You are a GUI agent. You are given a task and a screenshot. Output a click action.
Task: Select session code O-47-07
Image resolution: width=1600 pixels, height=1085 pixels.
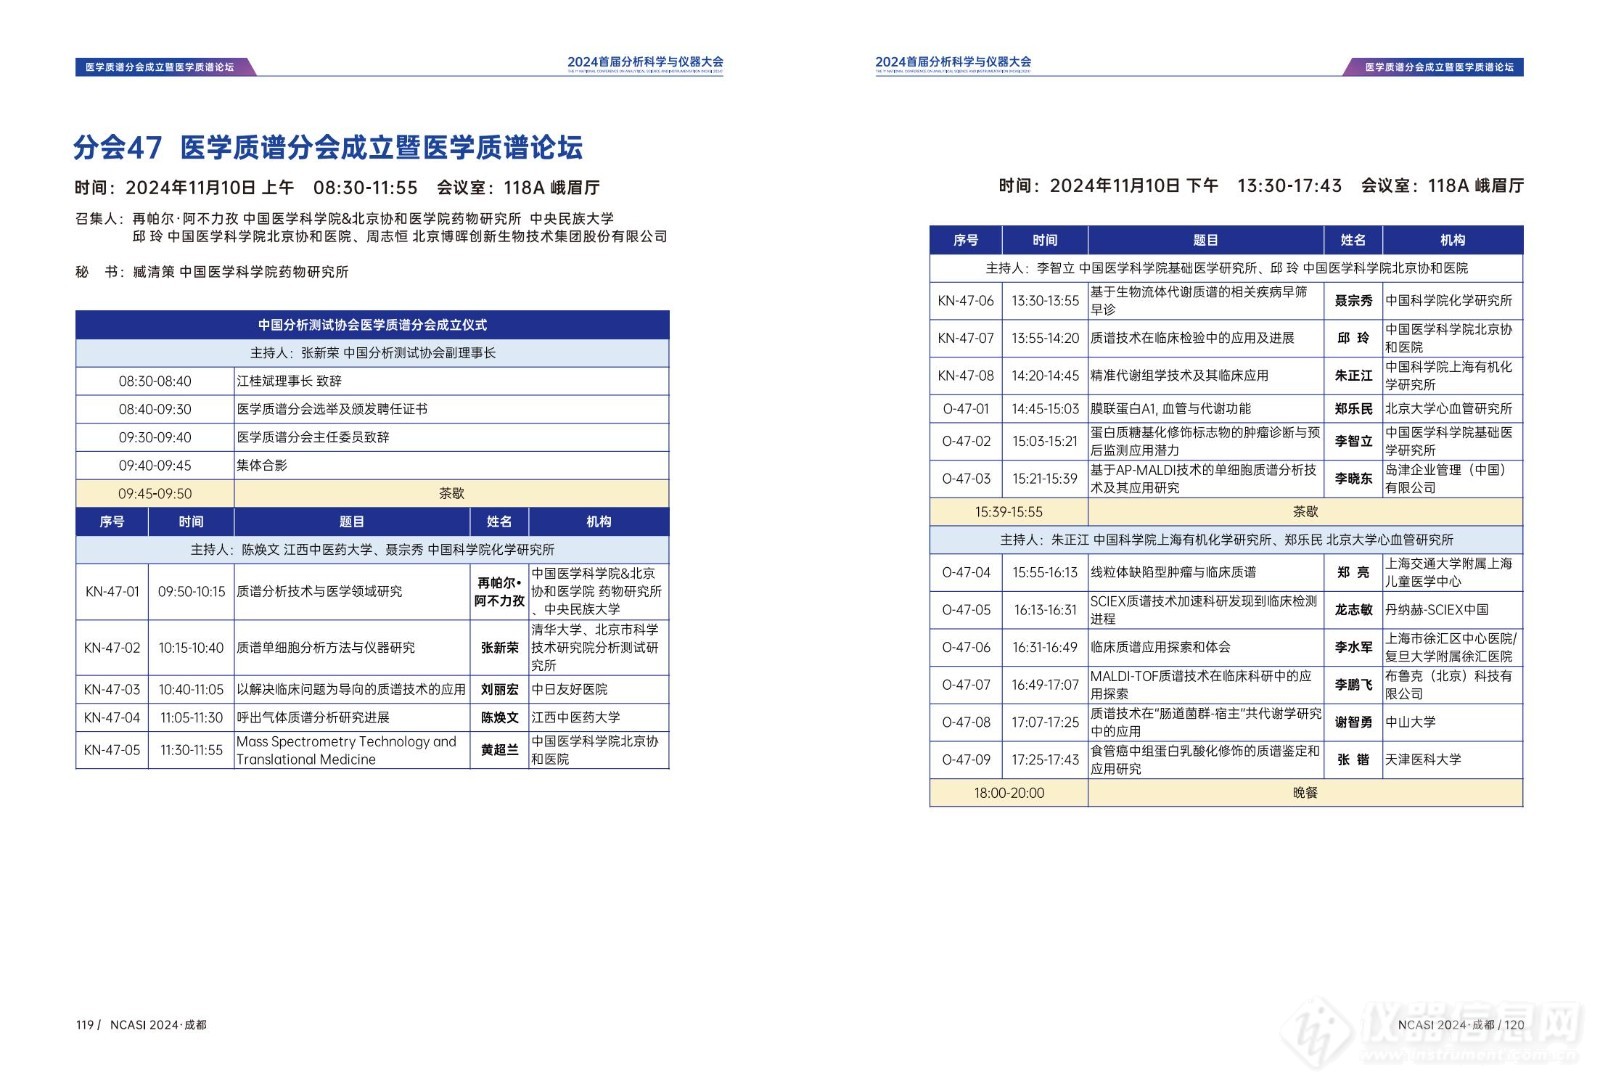point(966,685)
